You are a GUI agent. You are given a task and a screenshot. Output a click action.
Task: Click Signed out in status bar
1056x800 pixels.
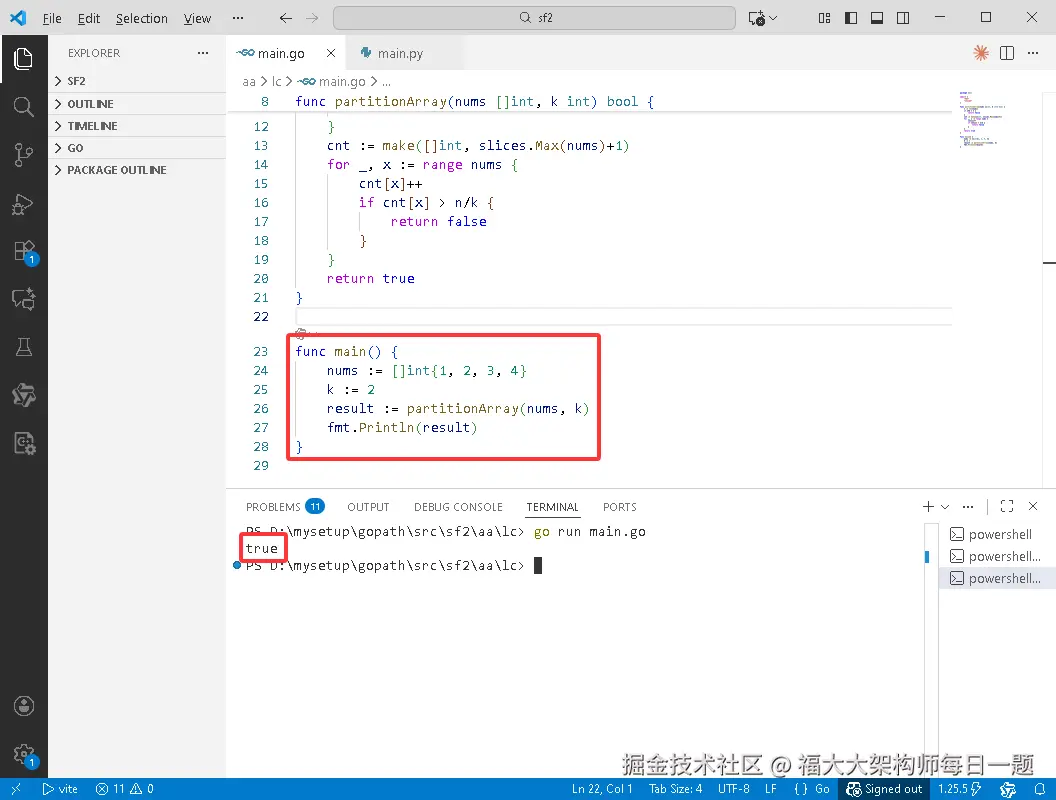click(x=884, y=789)
